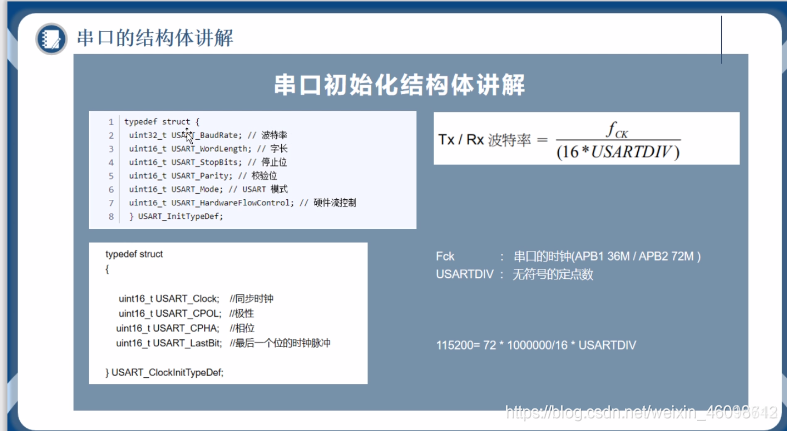
Task: Select the USART_HardwareFlowControl line
Action: 242,203
